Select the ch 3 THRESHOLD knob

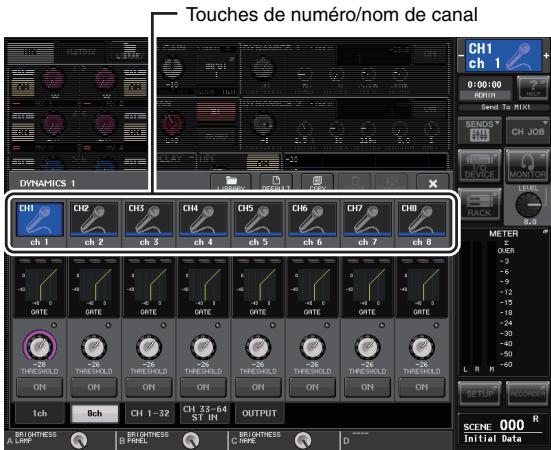149,347
